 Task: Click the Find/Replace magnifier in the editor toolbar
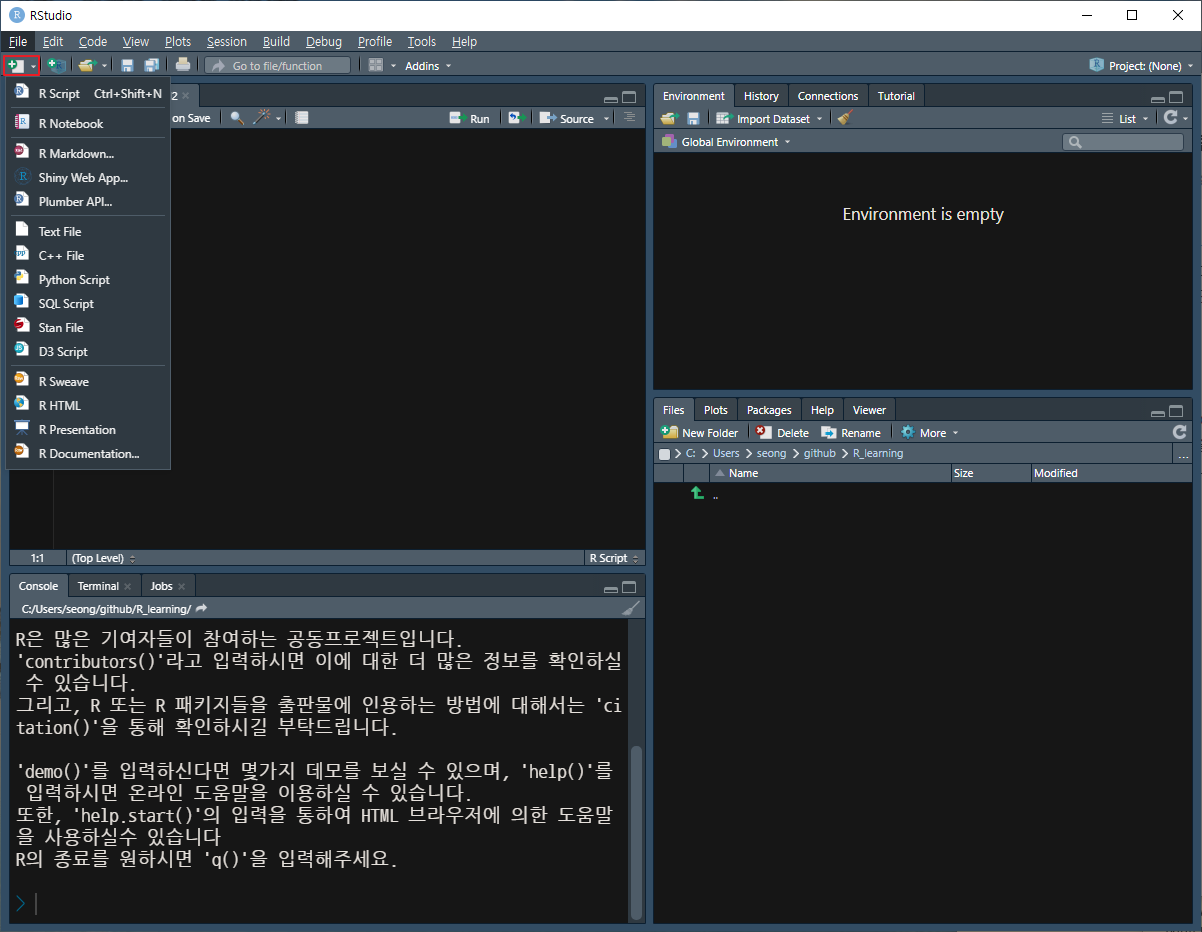click(236, 118)
